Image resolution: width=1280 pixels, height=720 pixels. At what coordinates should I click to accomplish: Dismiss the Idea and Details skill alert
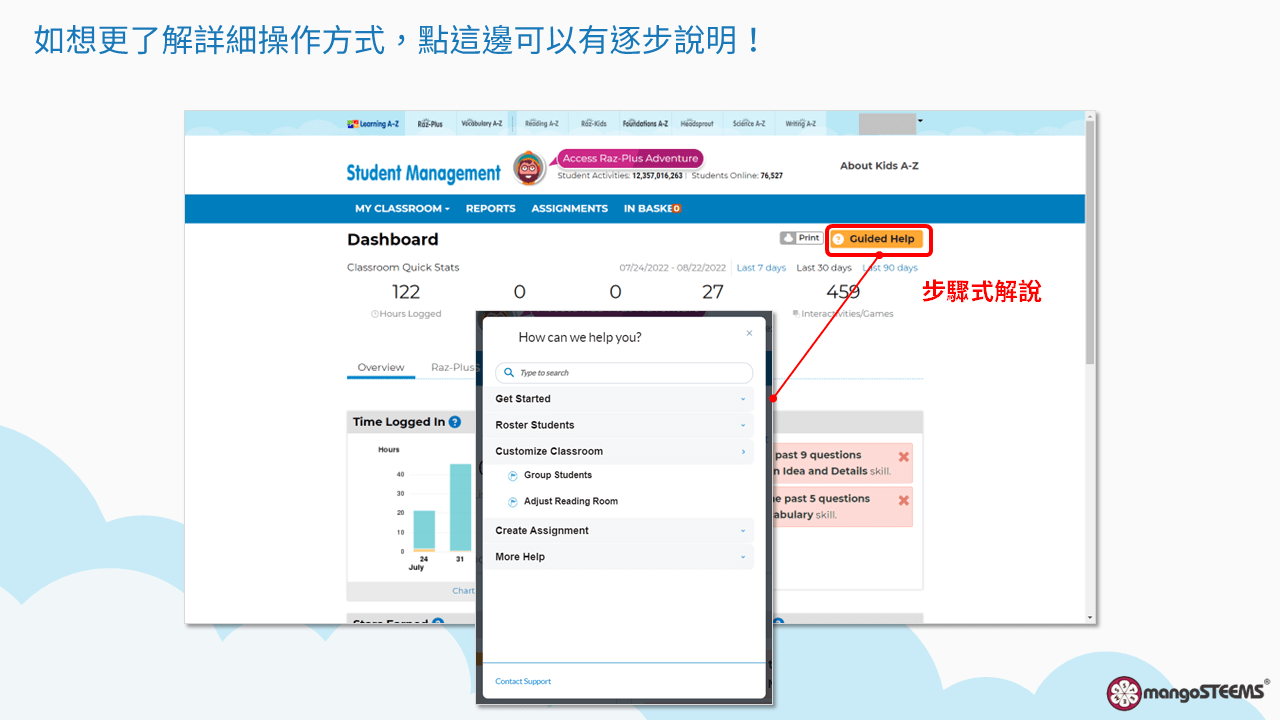904,457
